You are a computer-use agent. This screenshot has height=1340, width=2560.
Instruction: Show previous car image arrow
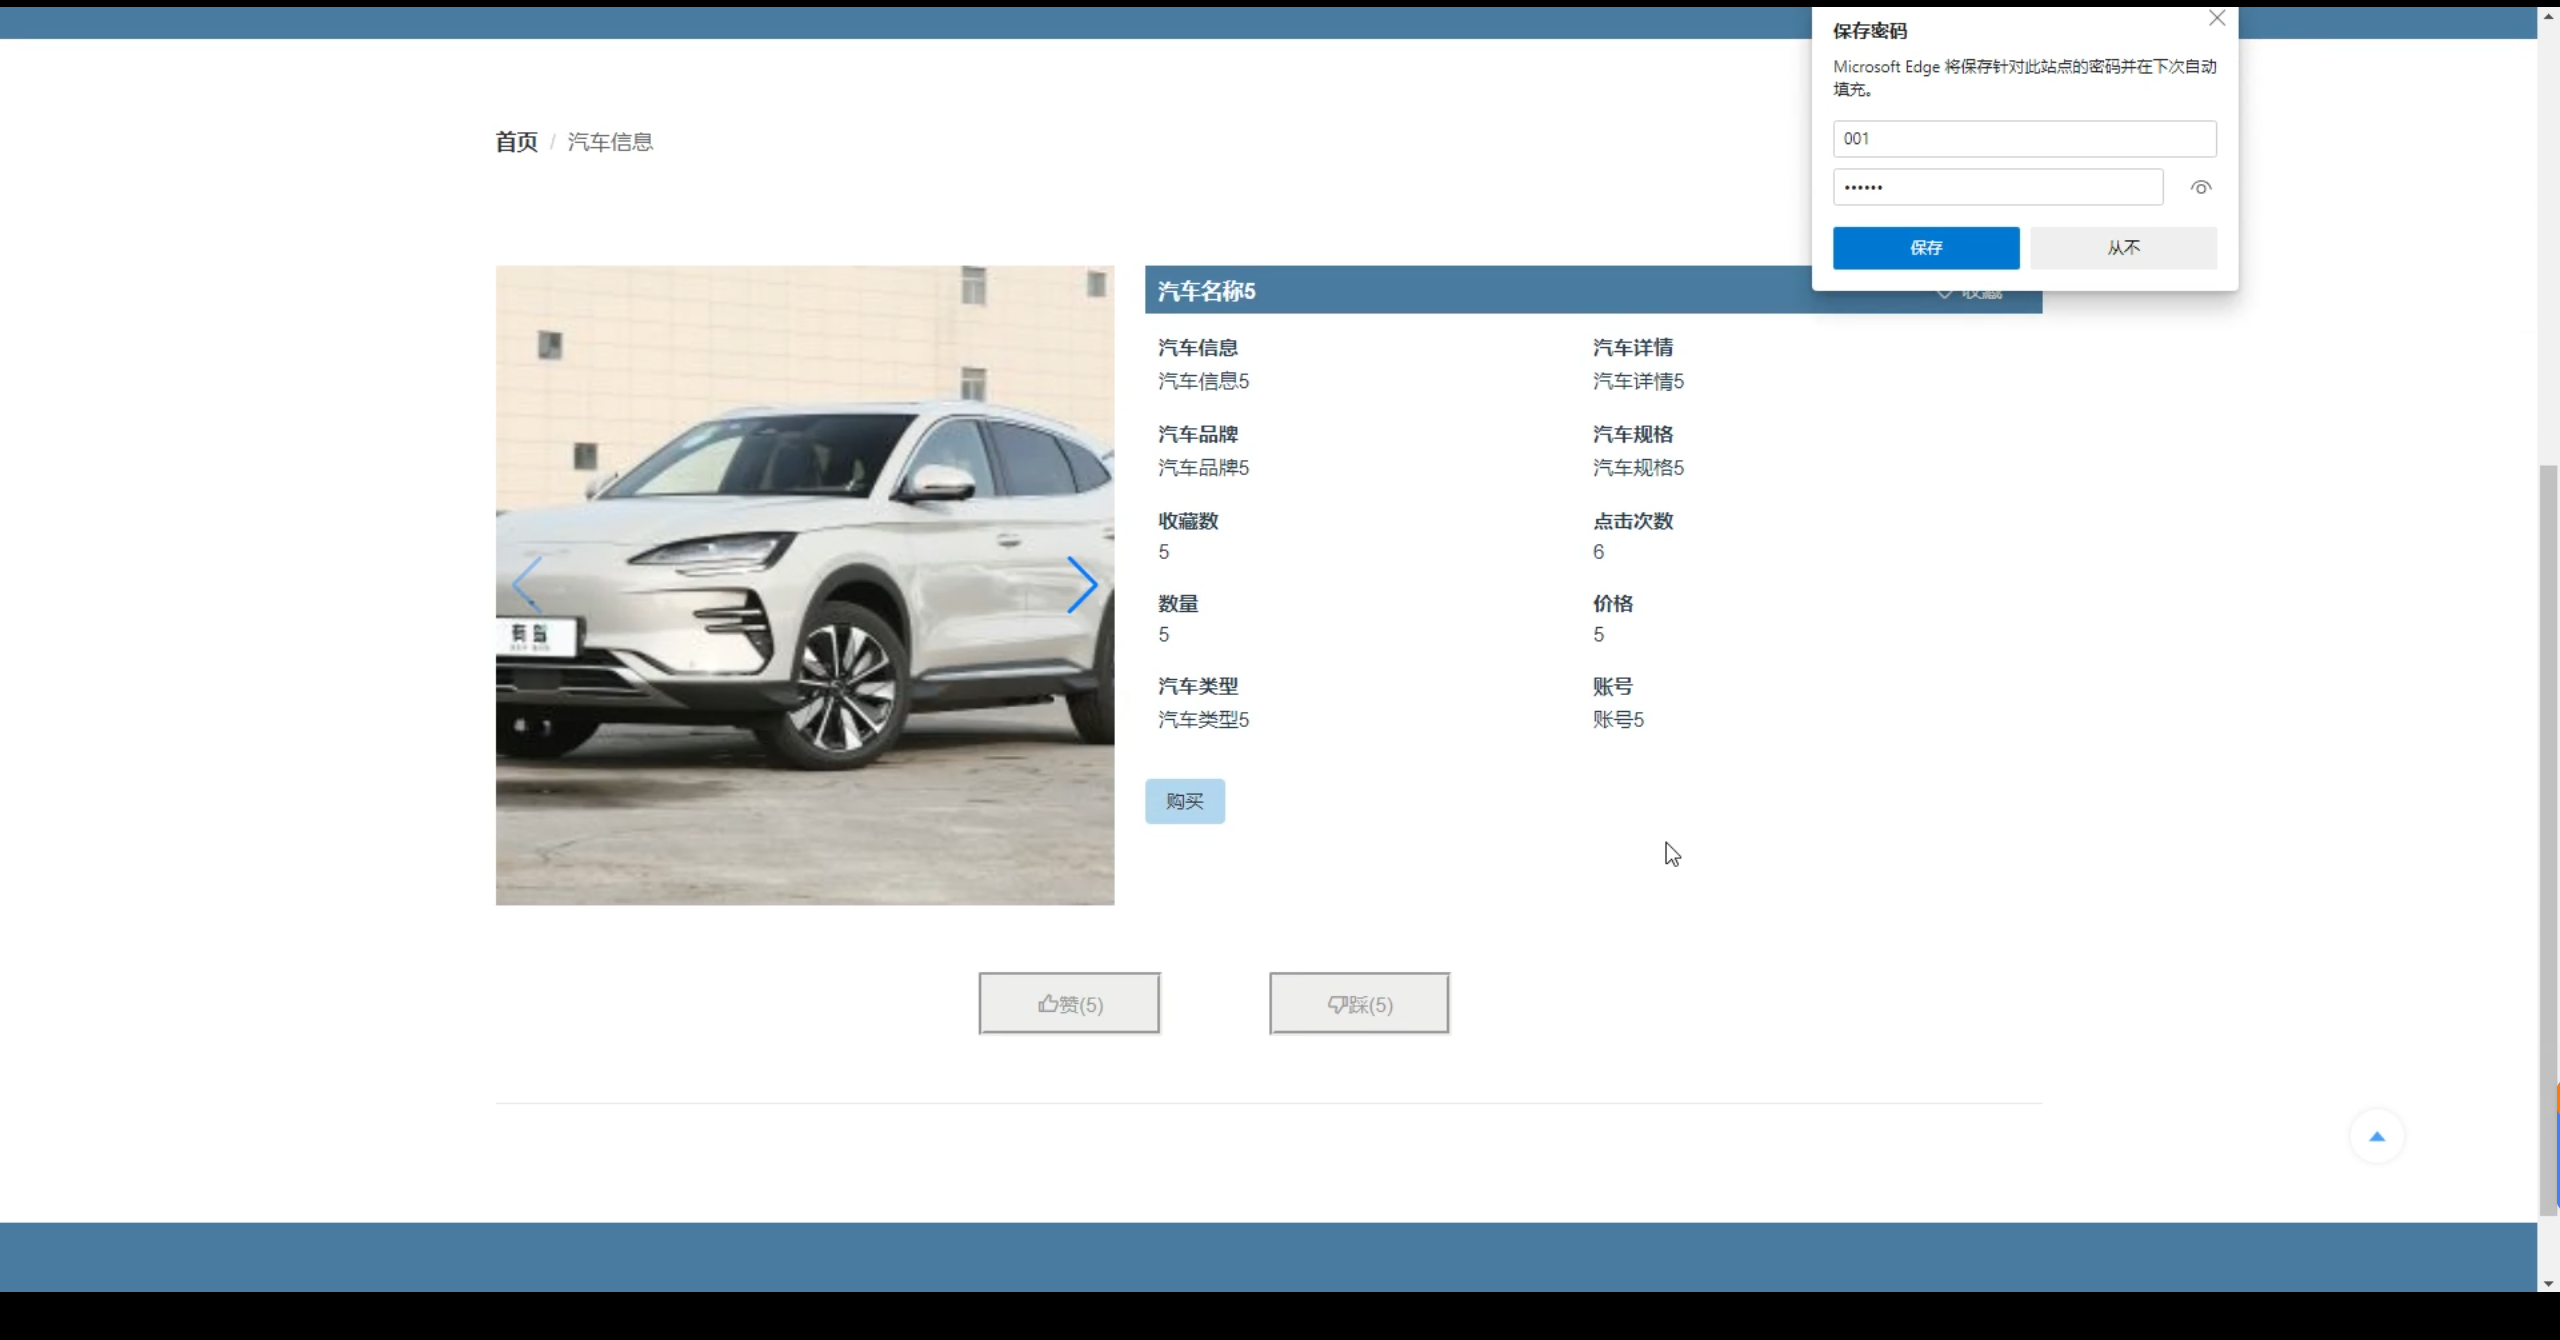[527, 585]
